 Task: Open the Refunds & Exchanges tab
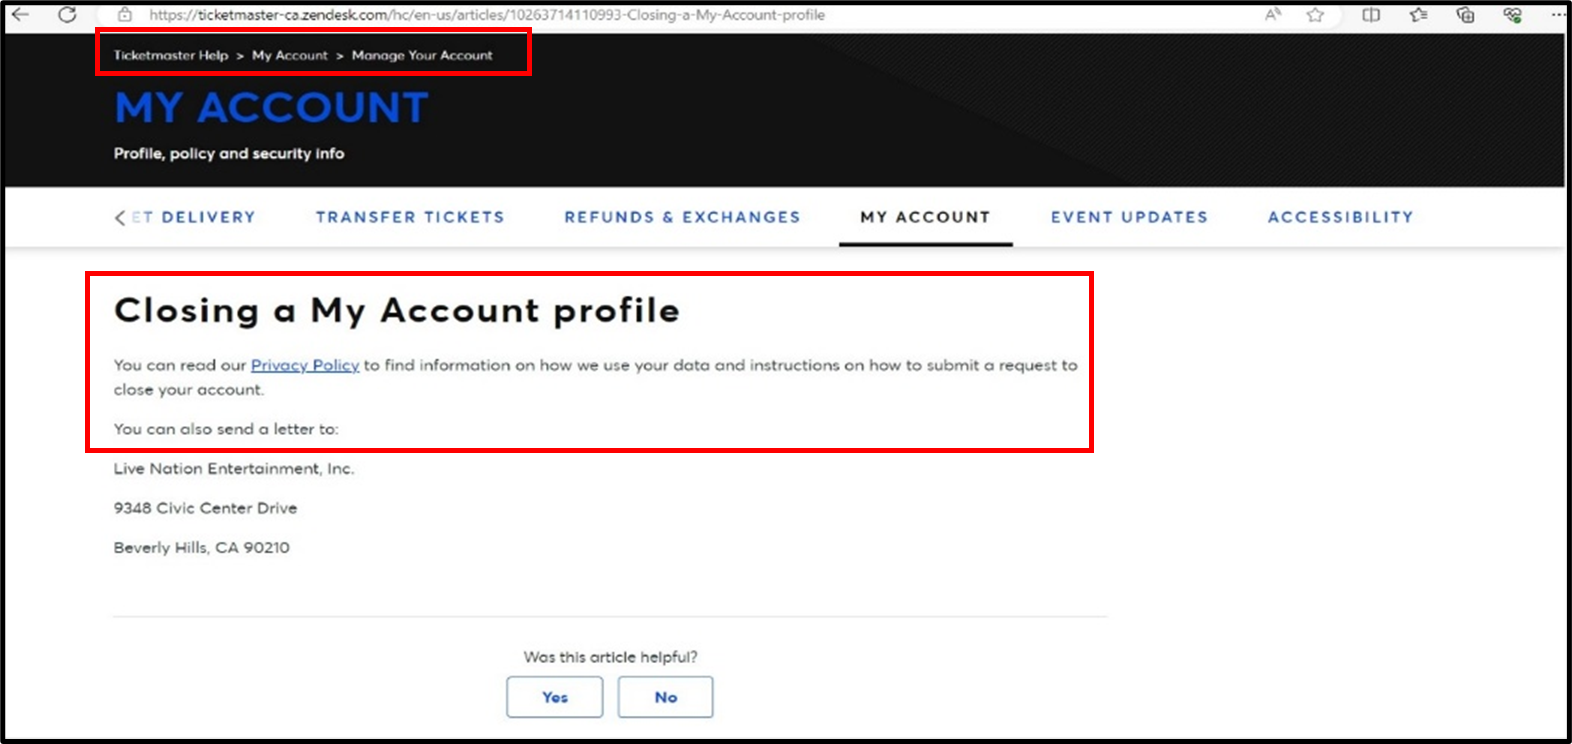click(682, 217)
